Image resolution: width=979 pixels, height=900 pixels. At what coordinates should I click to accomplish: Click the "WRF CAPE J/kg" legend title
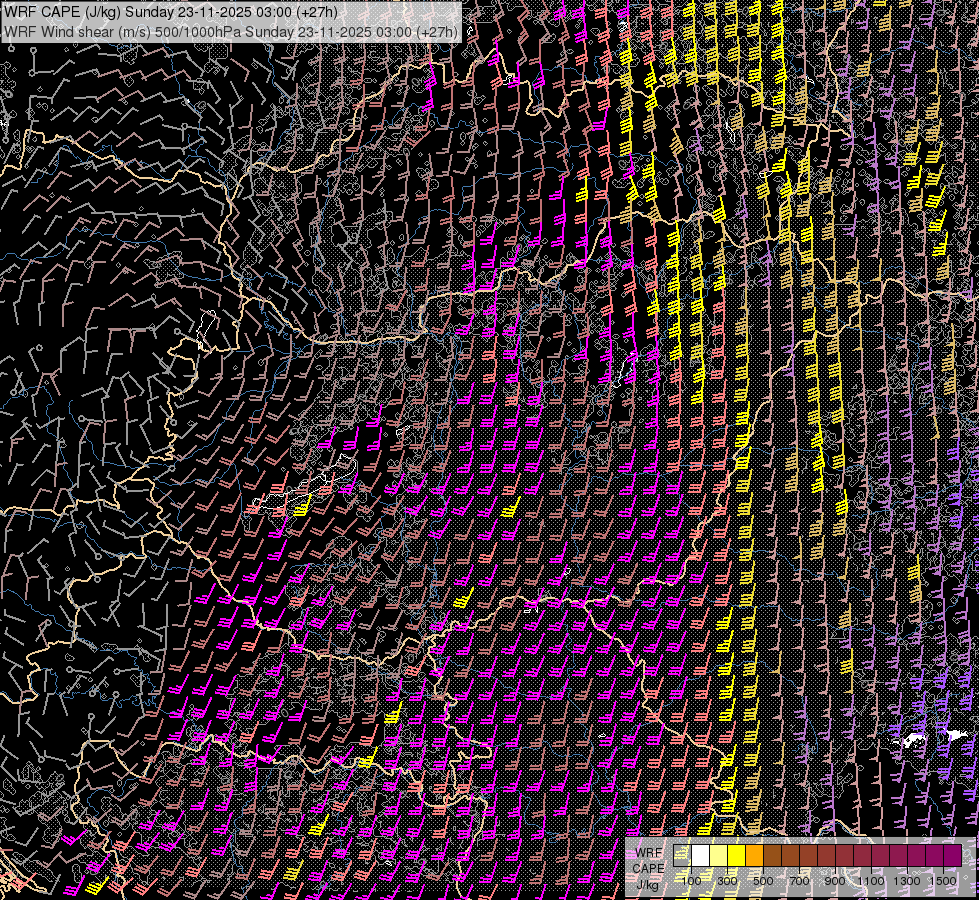[649, 868]
